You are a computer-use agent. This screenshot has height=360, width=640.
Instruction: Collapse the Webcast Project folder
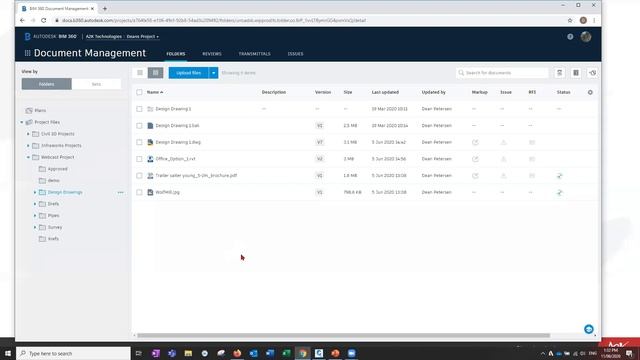coord(28,157)
